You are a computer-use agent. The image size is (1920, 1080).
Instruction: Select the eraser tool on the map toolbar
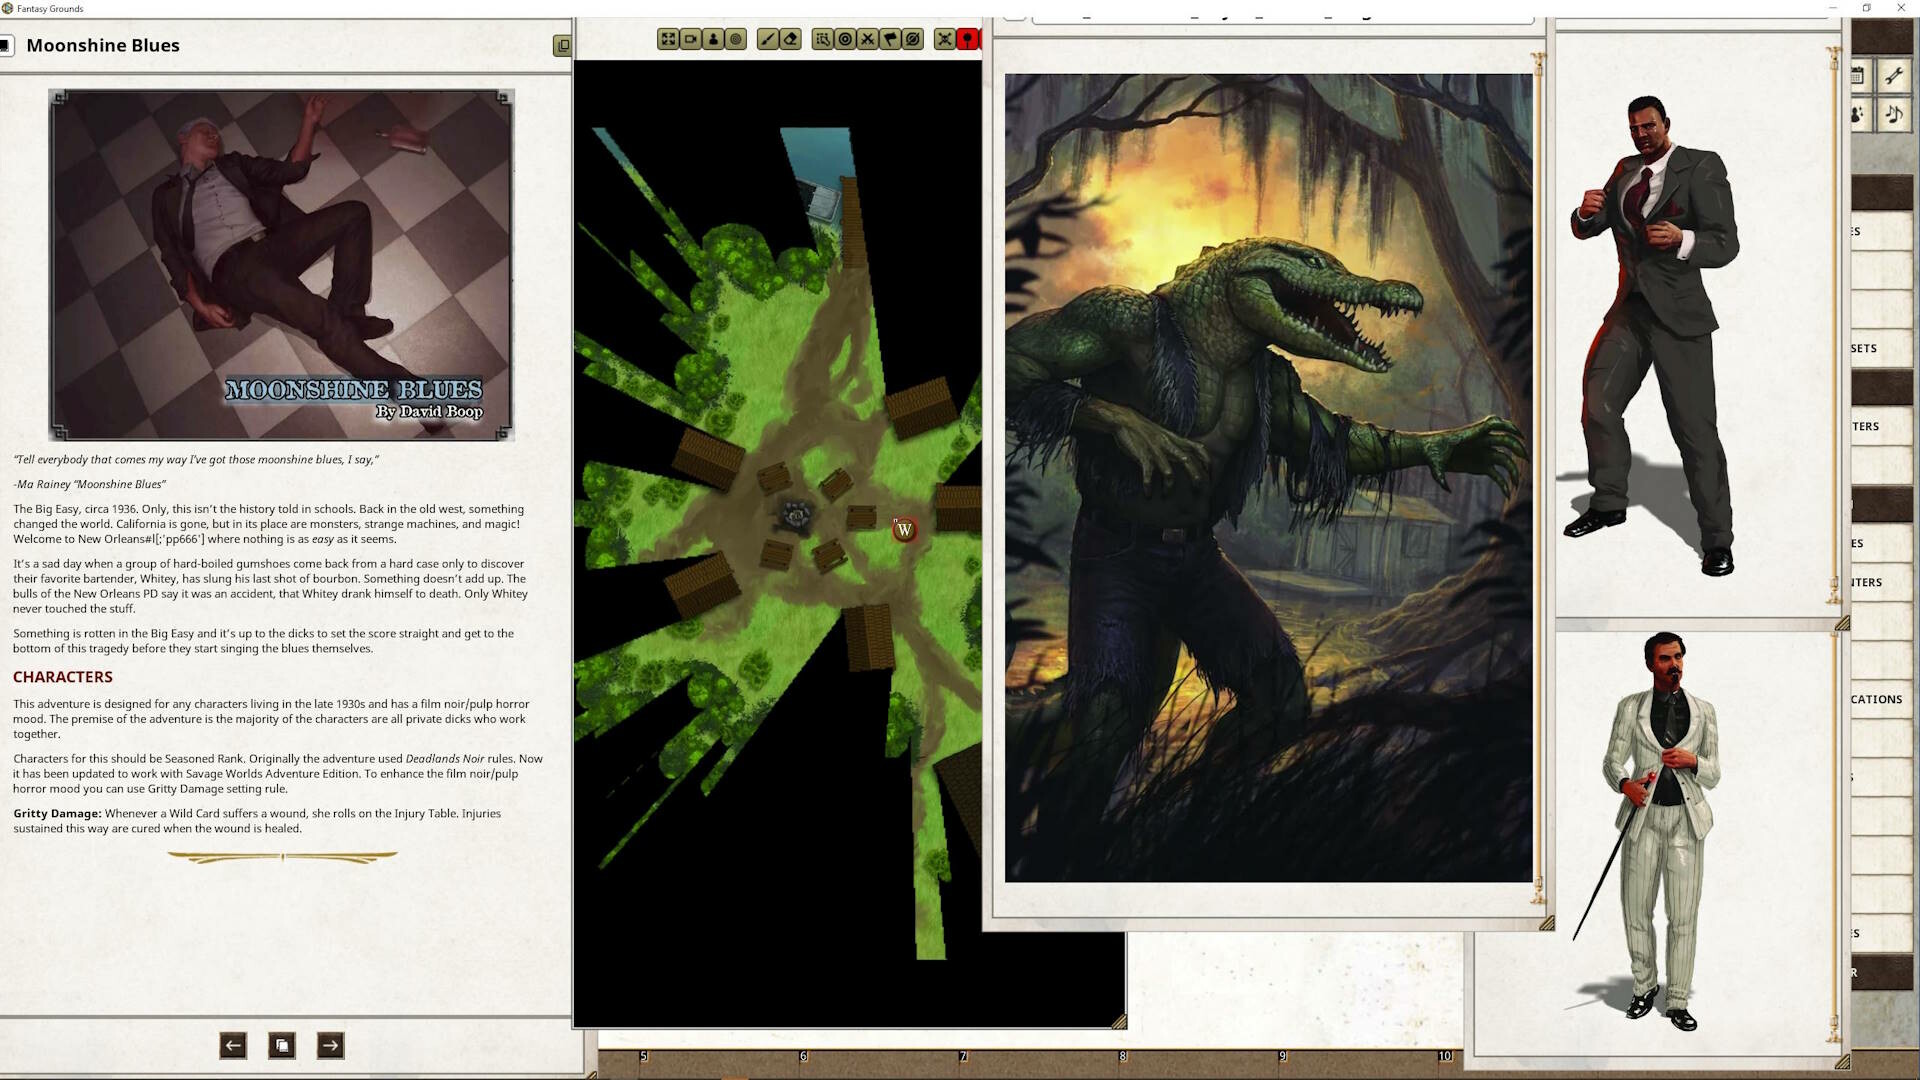point(789,40)
